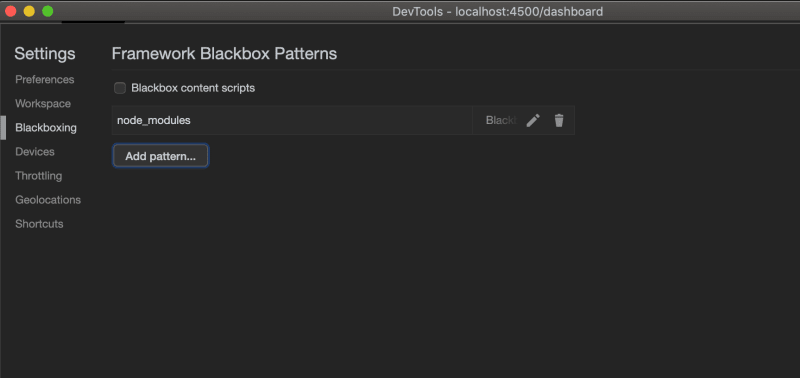The width and height of the screenshot is (800, 378).
Task: Switch to the Workspace settings tab
Action: (43, 104)
